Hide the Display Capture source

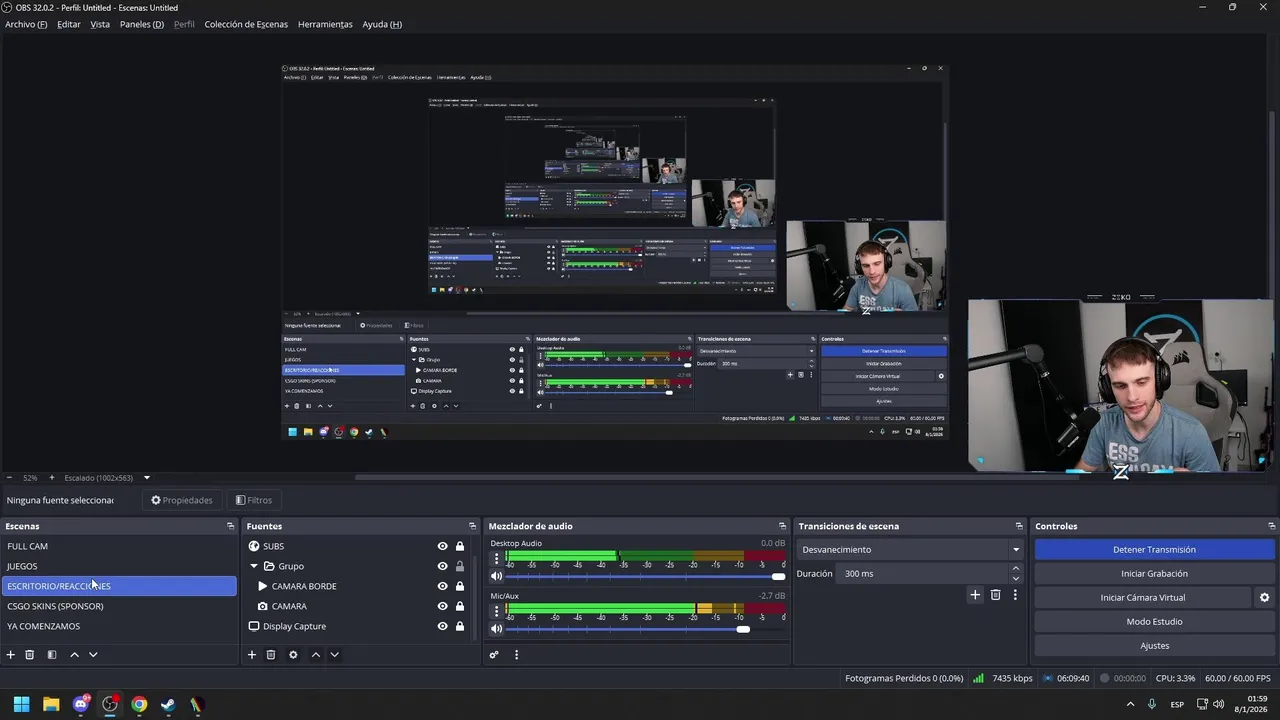(442, 626)
